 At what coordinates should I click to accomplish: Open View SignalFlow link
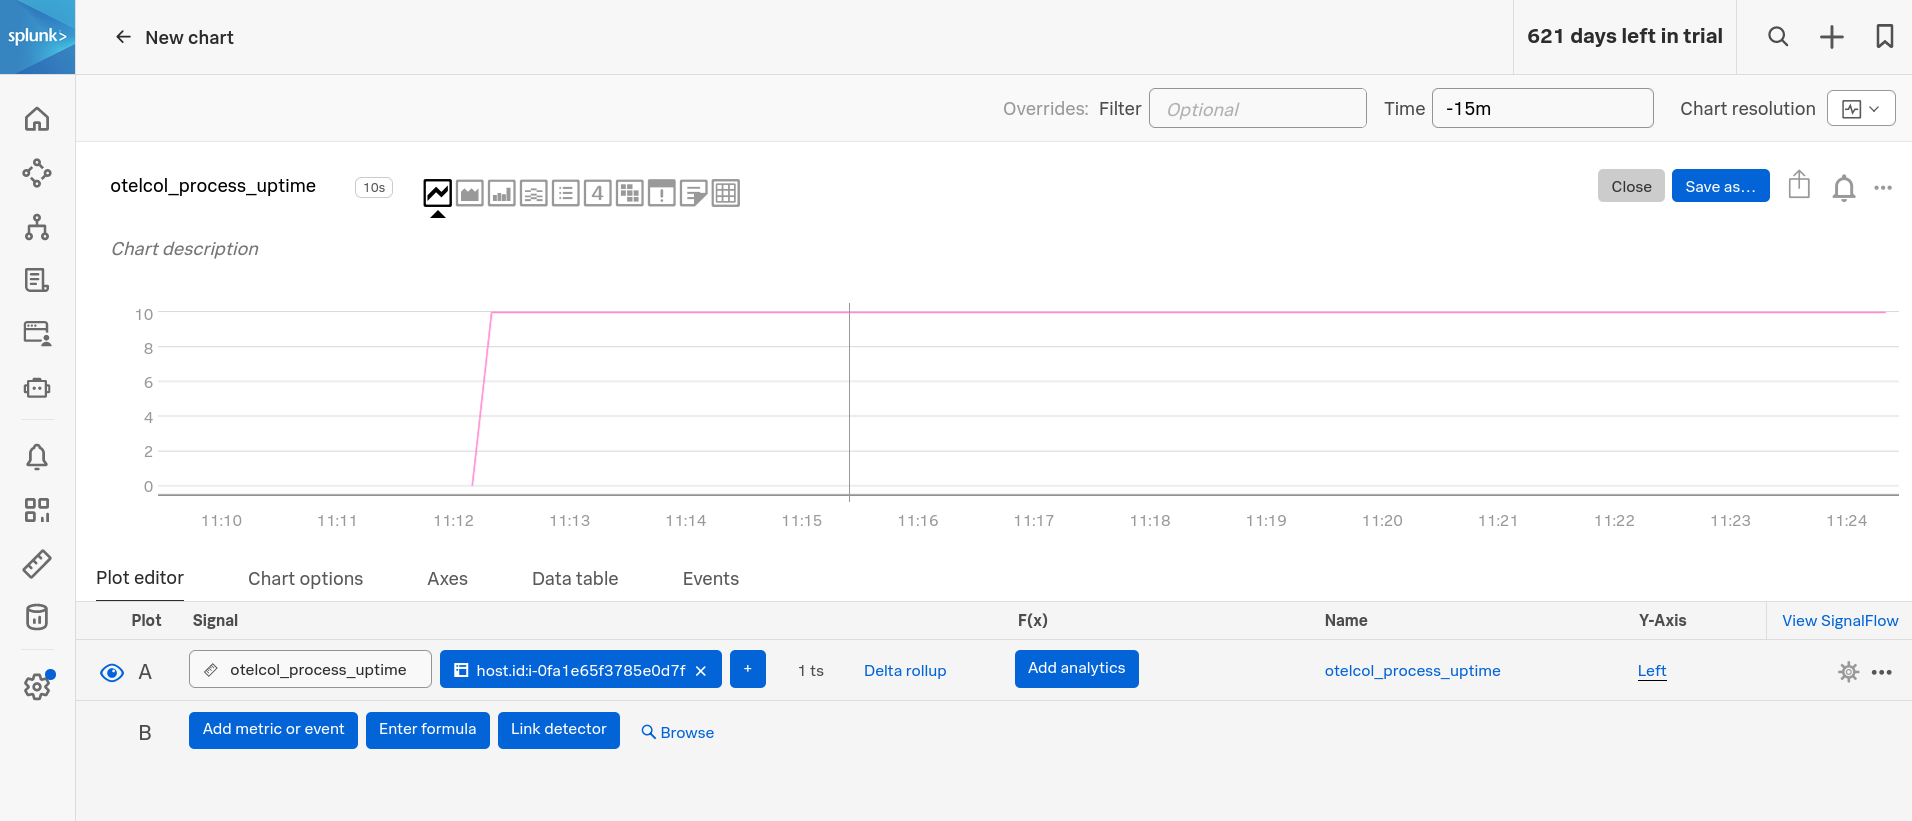1840,621
